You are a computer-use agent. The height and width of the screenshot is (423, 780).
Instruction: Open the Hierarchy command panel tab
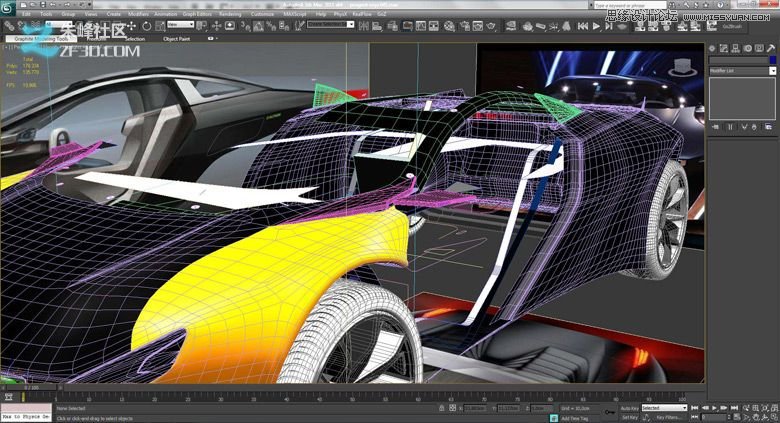pos(735,48)
